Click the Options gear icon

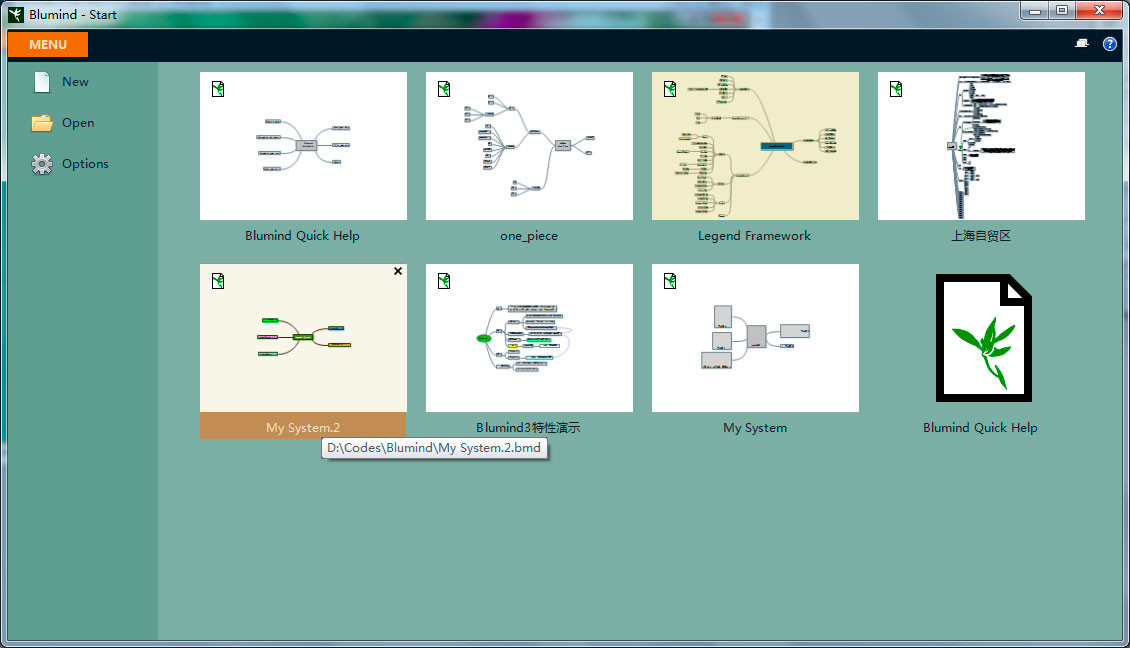42,164
